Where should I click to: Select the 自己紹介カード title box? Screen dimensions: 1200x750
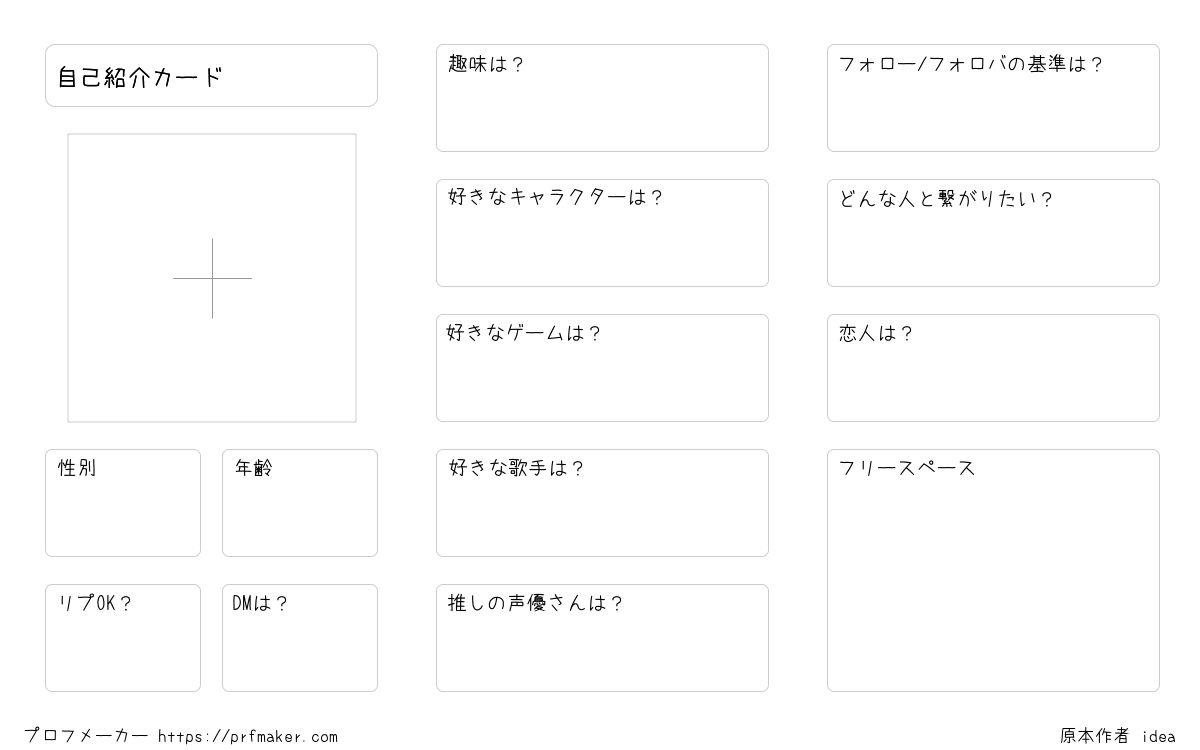(x=211, y=75)
